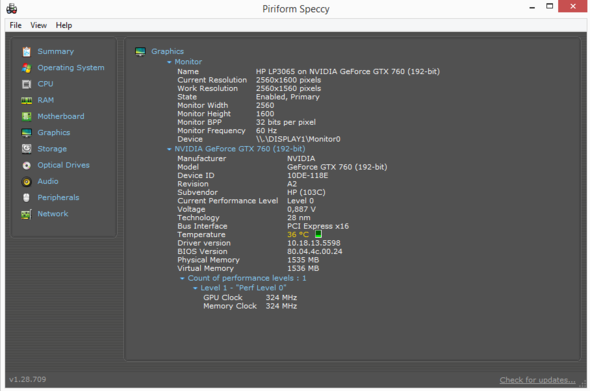Click the Current Performance Level label
Viewport: 590px width, 391px height.
point(228,201)
